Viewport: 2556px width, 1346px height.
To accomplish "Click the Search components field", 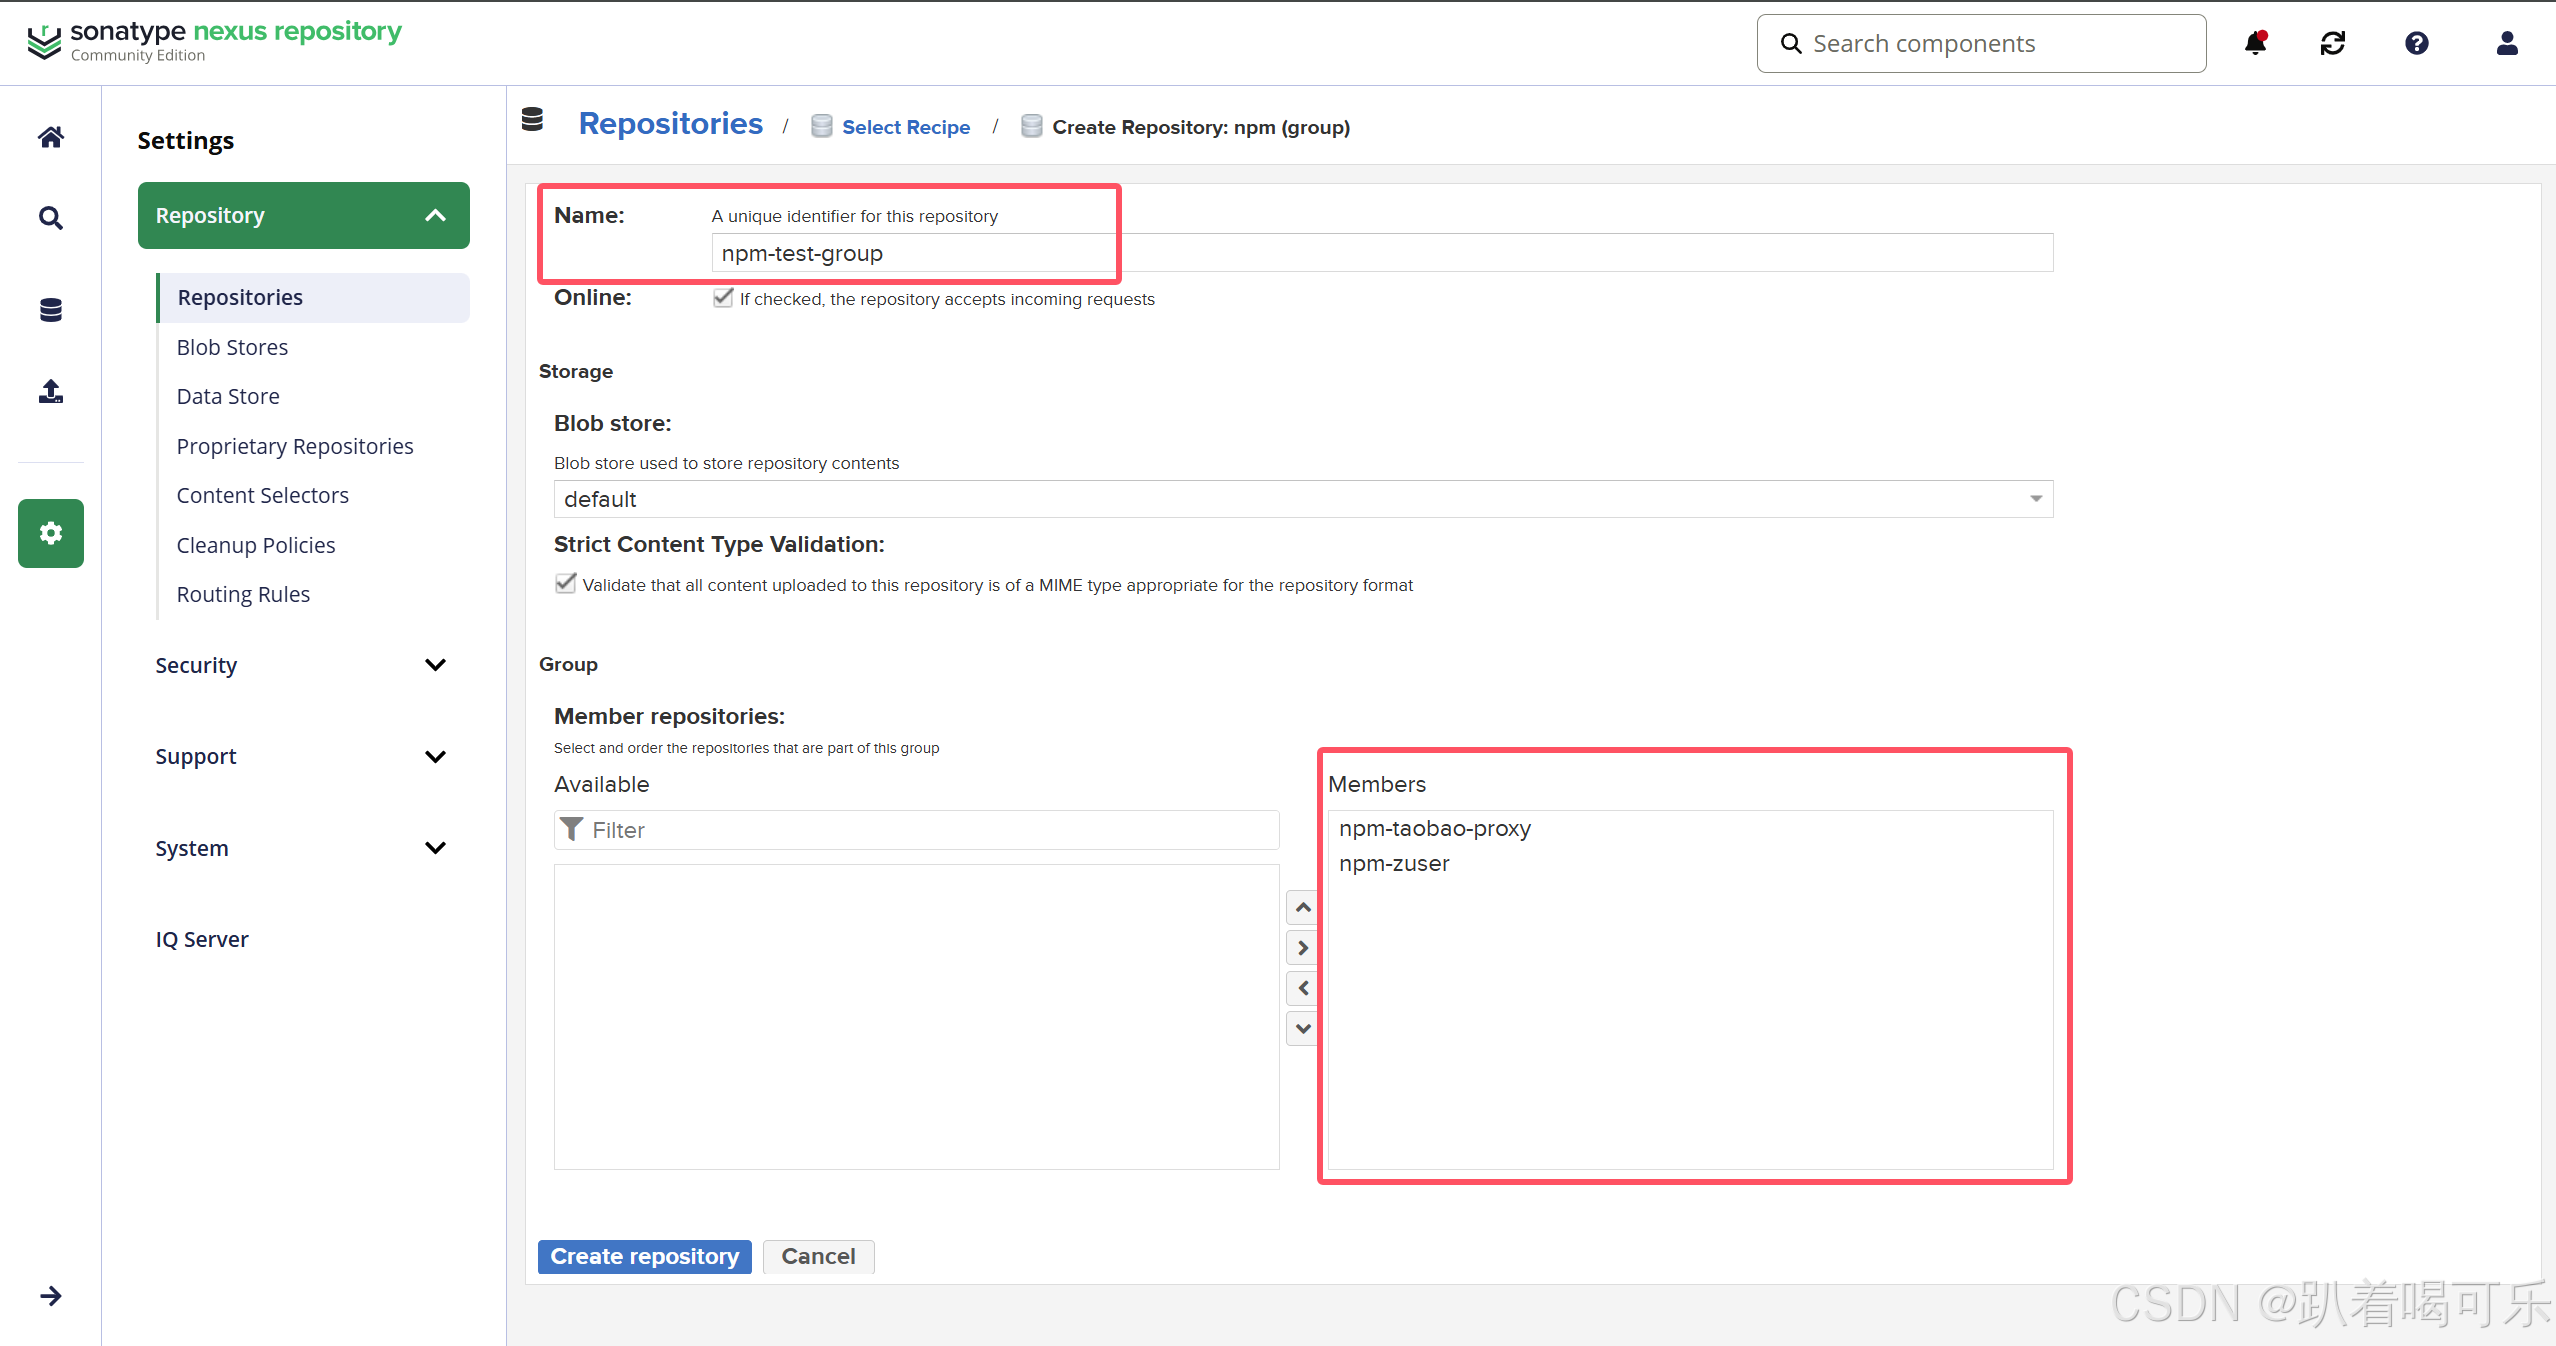I will [1982, 43].
